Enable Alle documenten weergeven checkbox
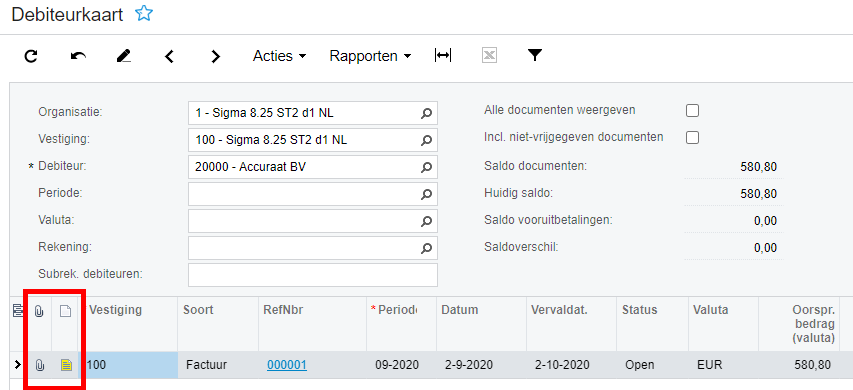Image resolution: width=853 pixels, height=390 pixels. tap(692, 111)
